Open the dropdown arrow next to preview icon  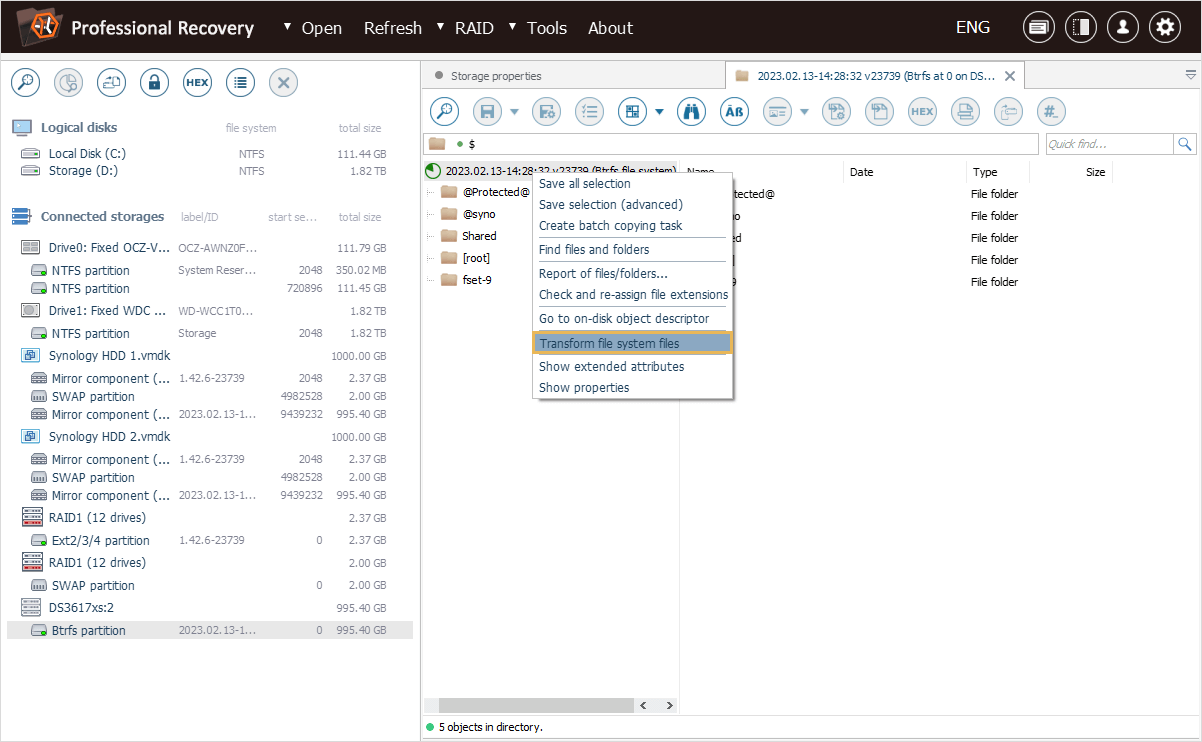pyautogui.click(x=804, y=112)
